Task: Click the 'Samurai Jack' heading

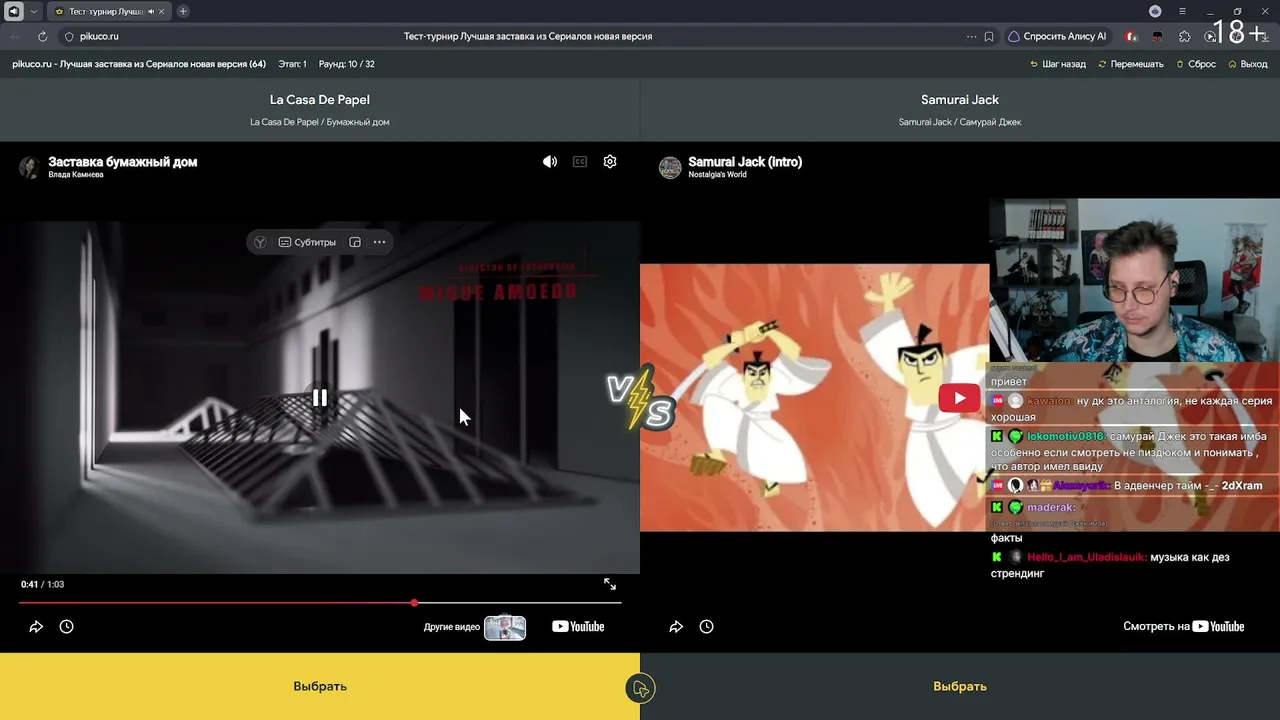Action: (x=960, y=100)
